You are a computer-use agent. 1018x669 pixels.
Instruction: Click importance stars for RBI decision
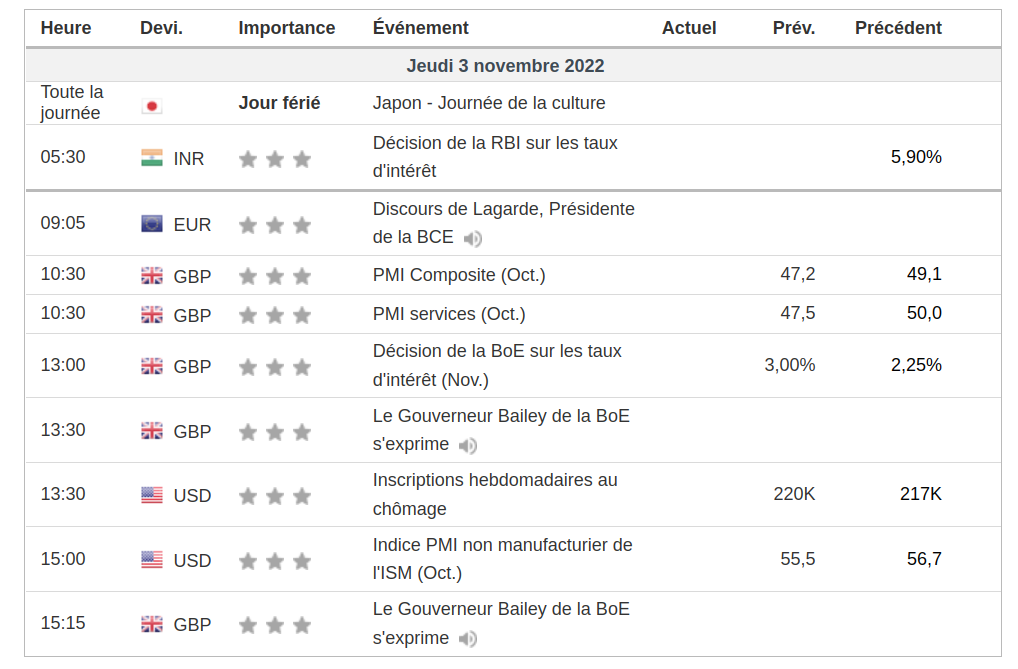275,159
